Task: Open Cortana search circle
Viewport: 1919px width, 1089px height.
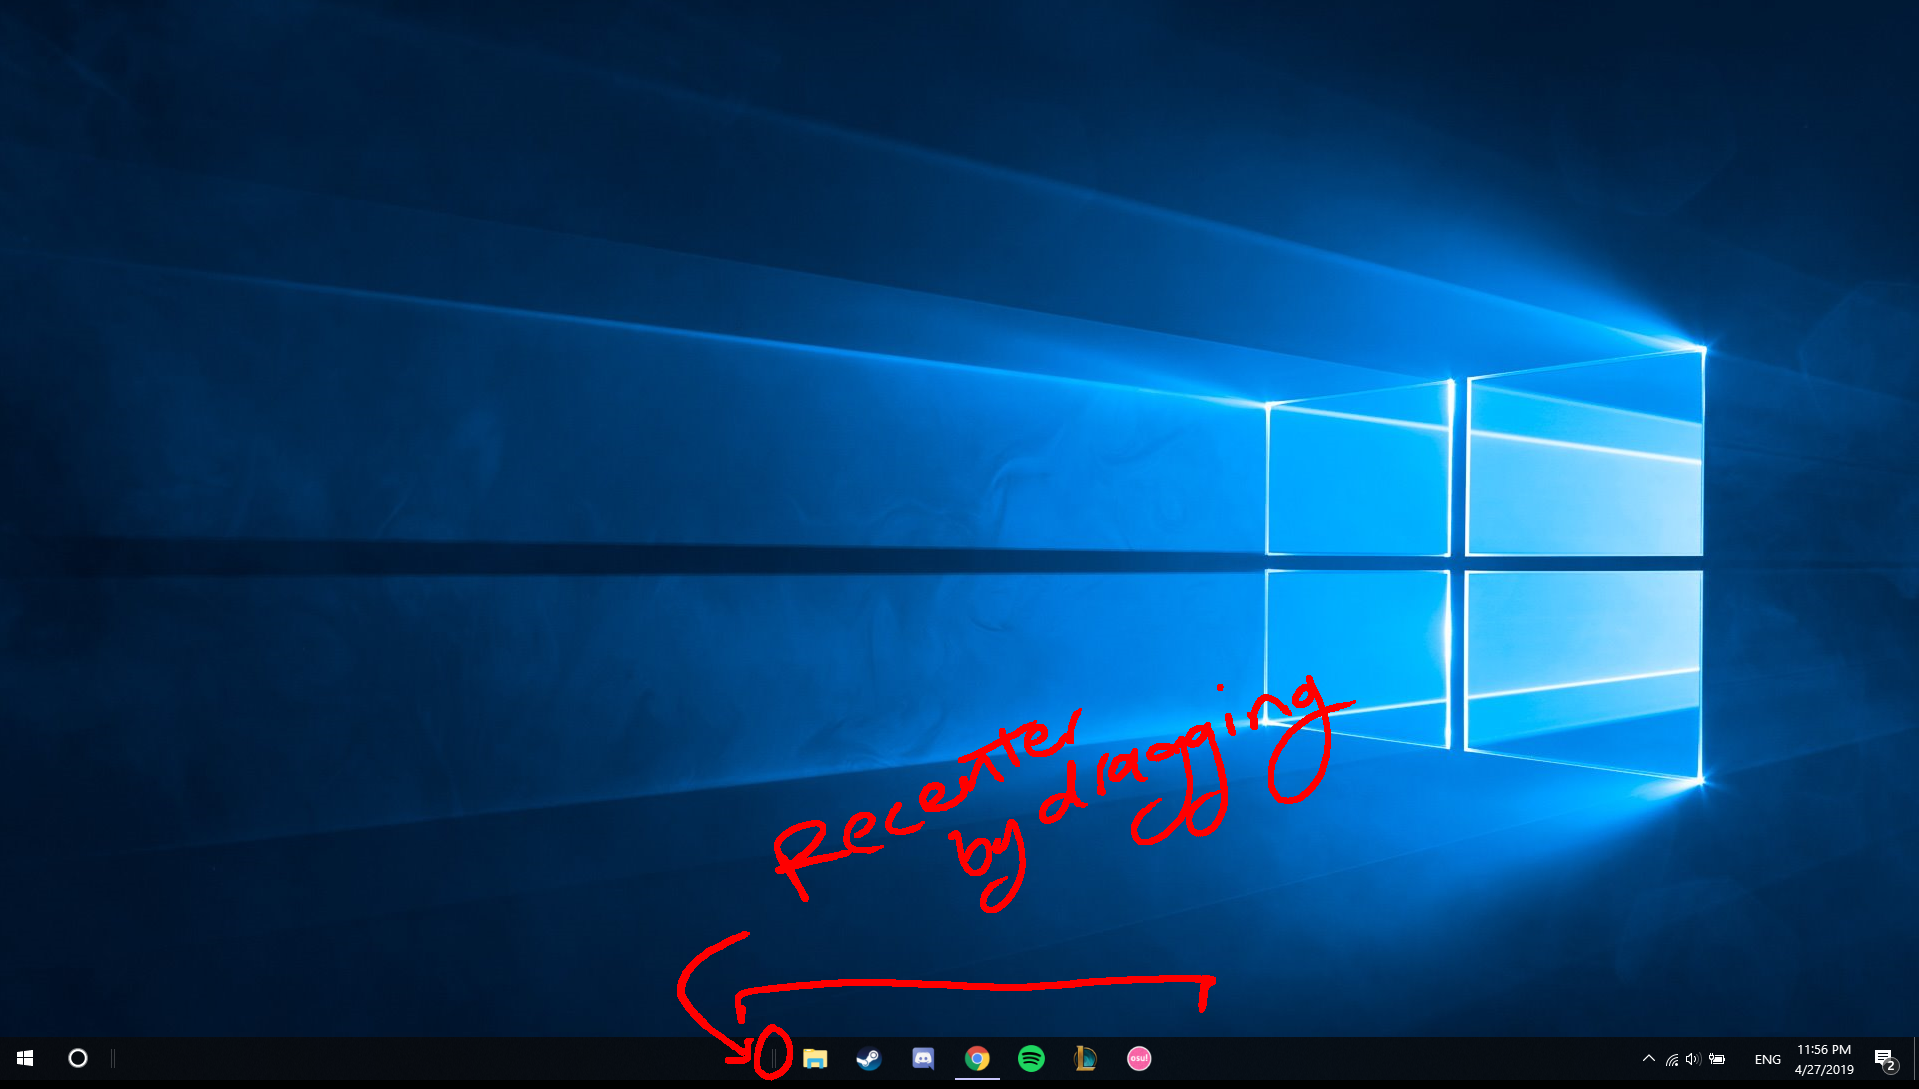Action: coord(77,1058)
